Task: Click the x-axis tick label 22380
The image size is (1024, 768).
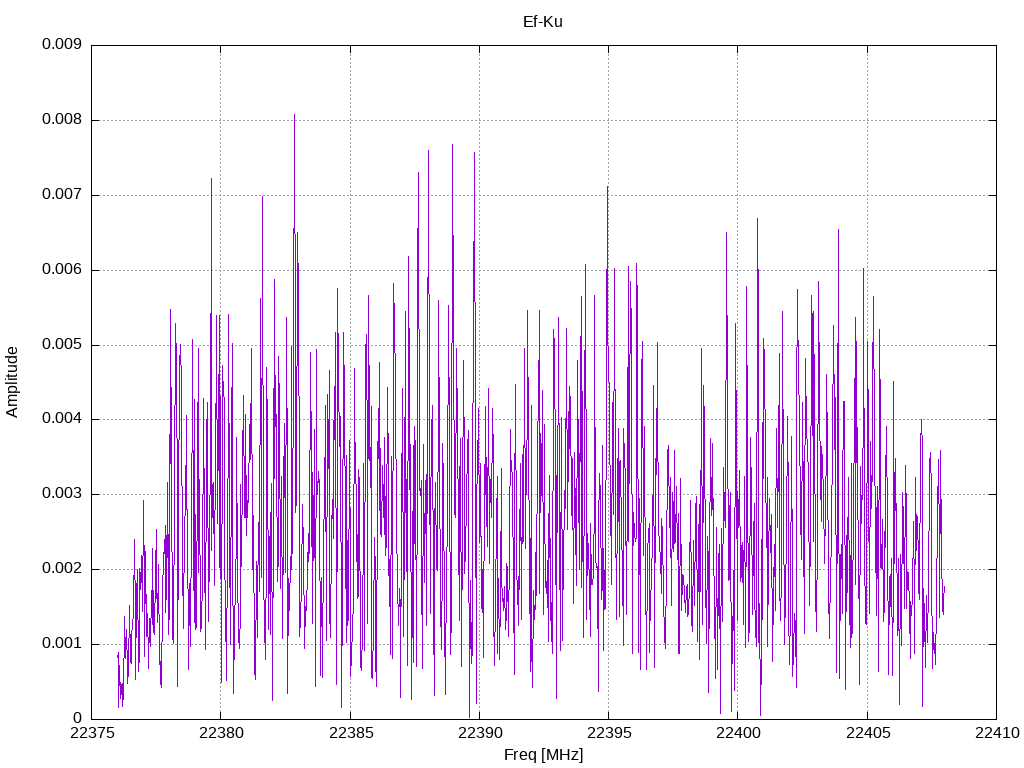Action: [x=221, y=733]
